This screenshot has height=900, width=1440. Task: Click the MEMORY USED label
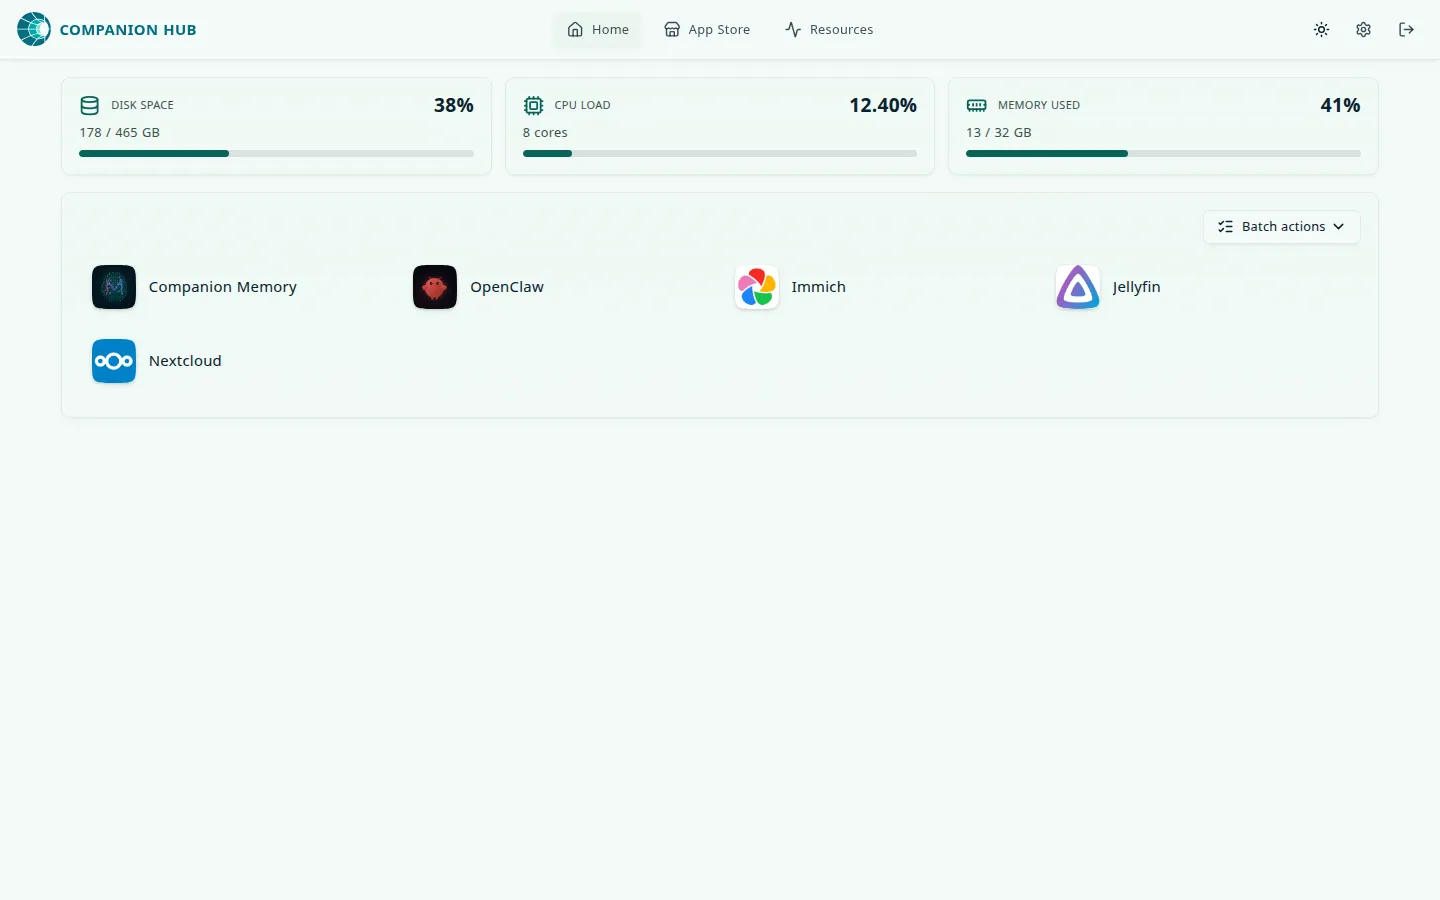click(1039, 105)
